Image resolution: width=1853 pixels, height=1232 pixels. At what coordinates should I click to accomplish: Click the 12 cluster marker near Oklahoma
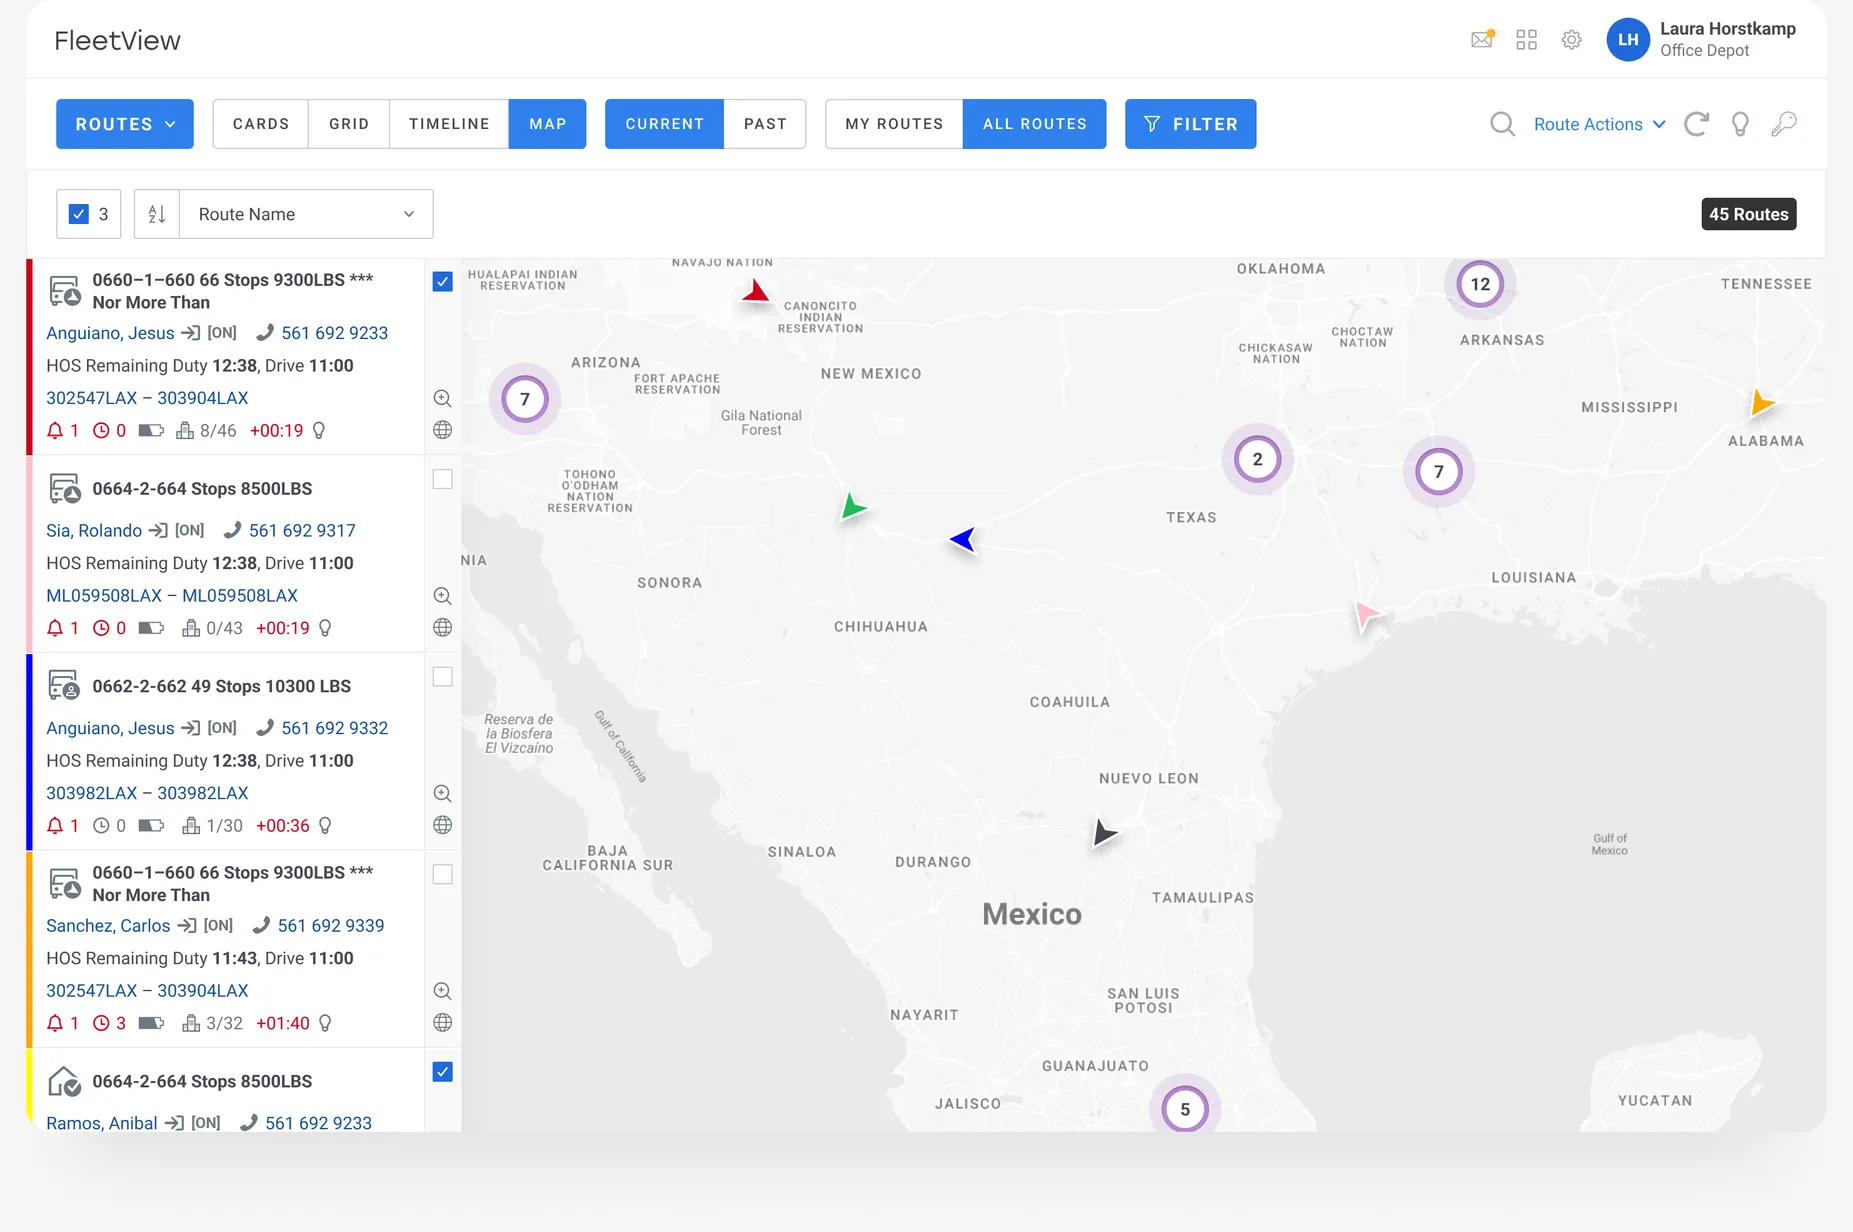1480,284
